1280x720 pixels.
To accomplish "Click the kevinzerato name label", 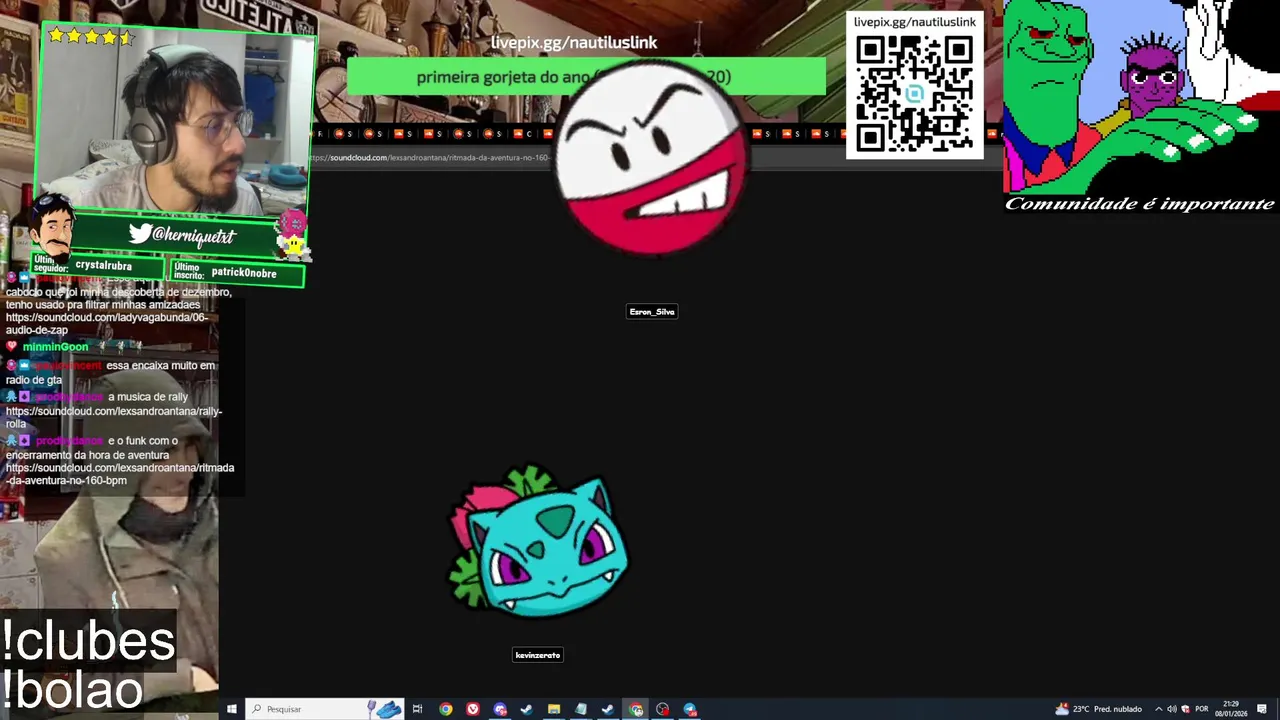I will pos(538,655).
